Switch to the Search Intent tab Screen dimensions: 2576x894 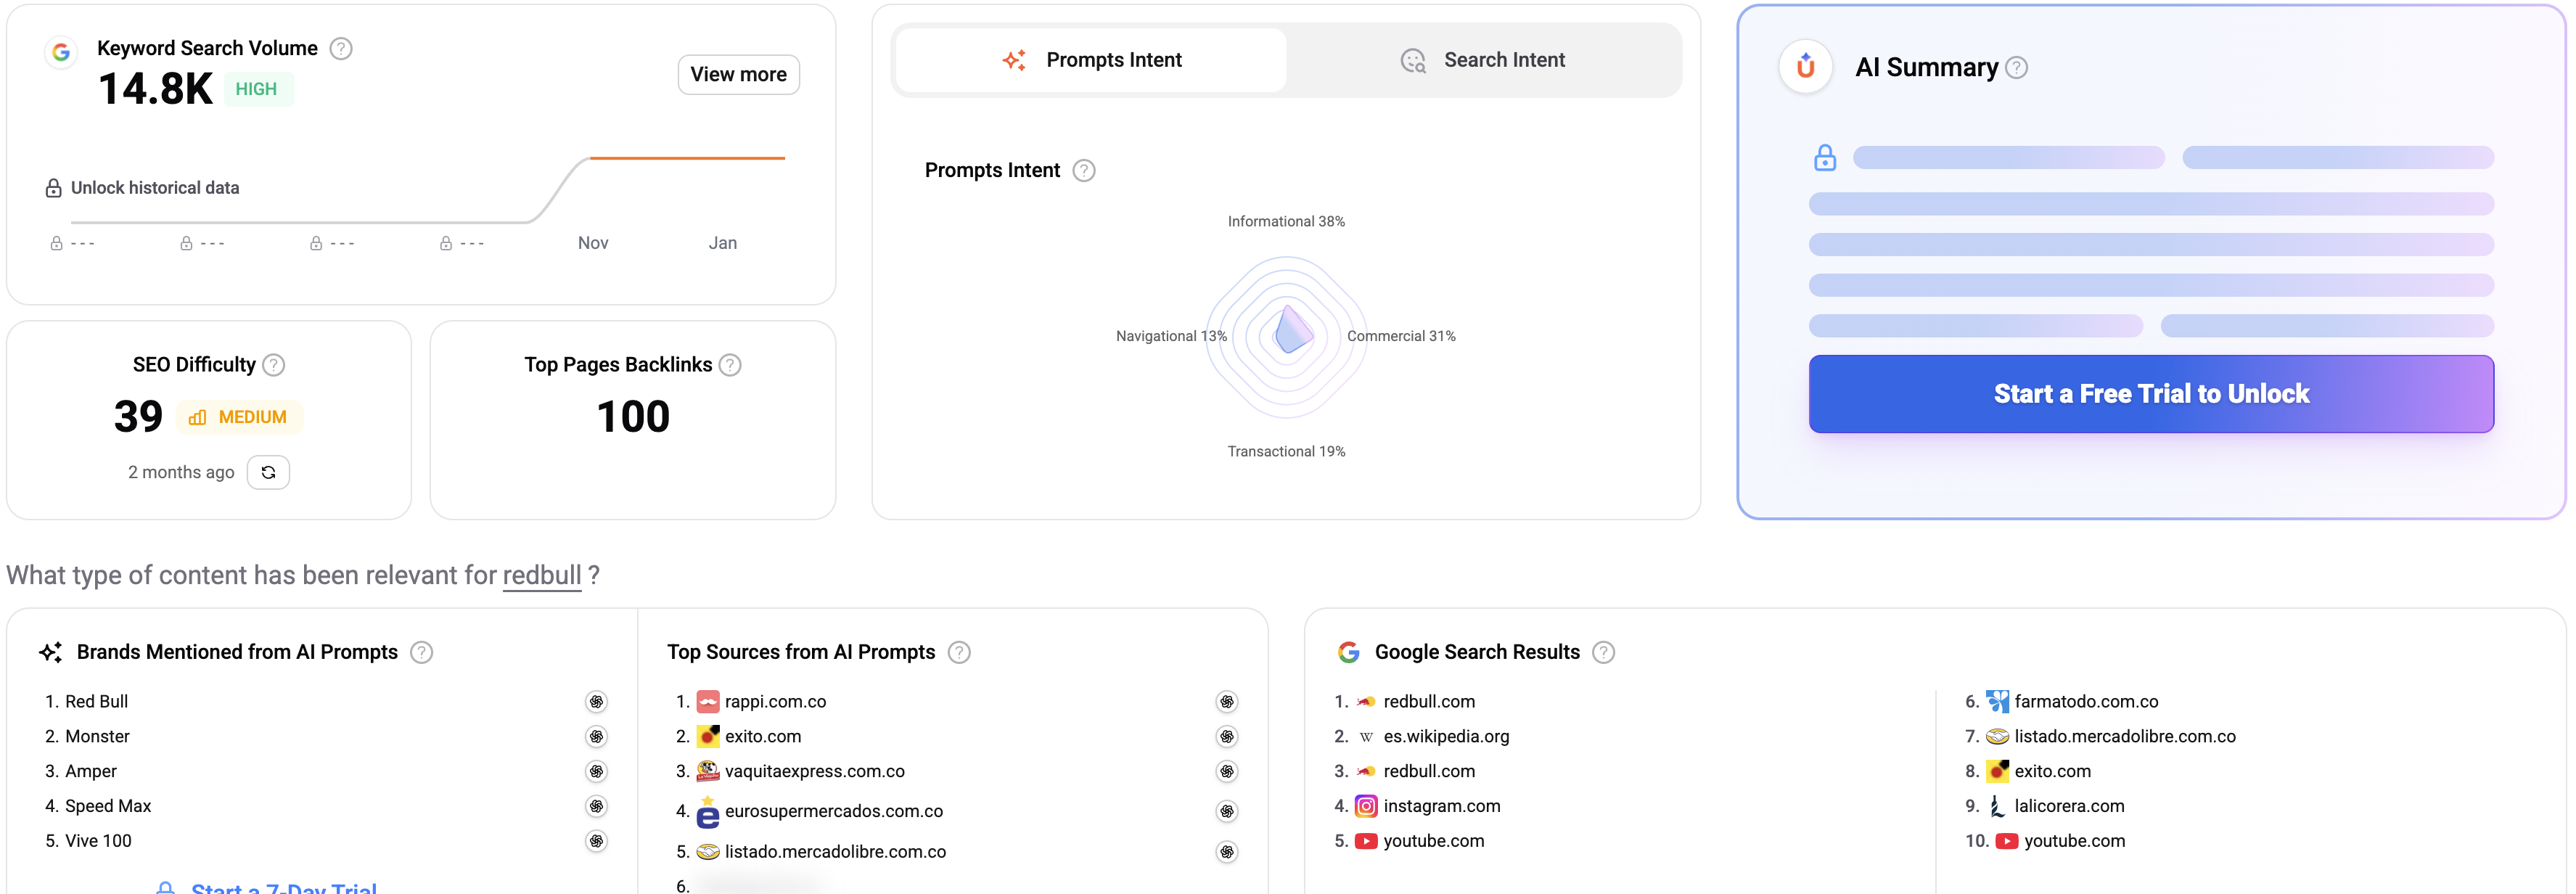click(1483, 61)
